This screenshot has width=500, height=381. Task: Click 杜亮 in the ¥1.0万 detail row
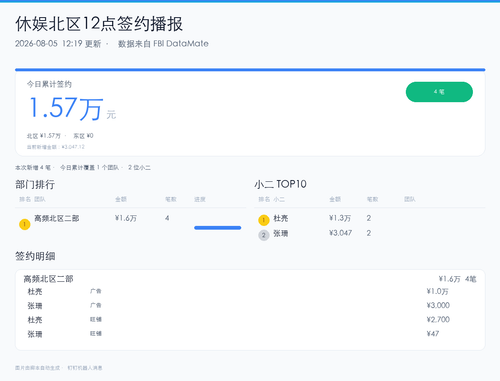(x=35, y=292)
